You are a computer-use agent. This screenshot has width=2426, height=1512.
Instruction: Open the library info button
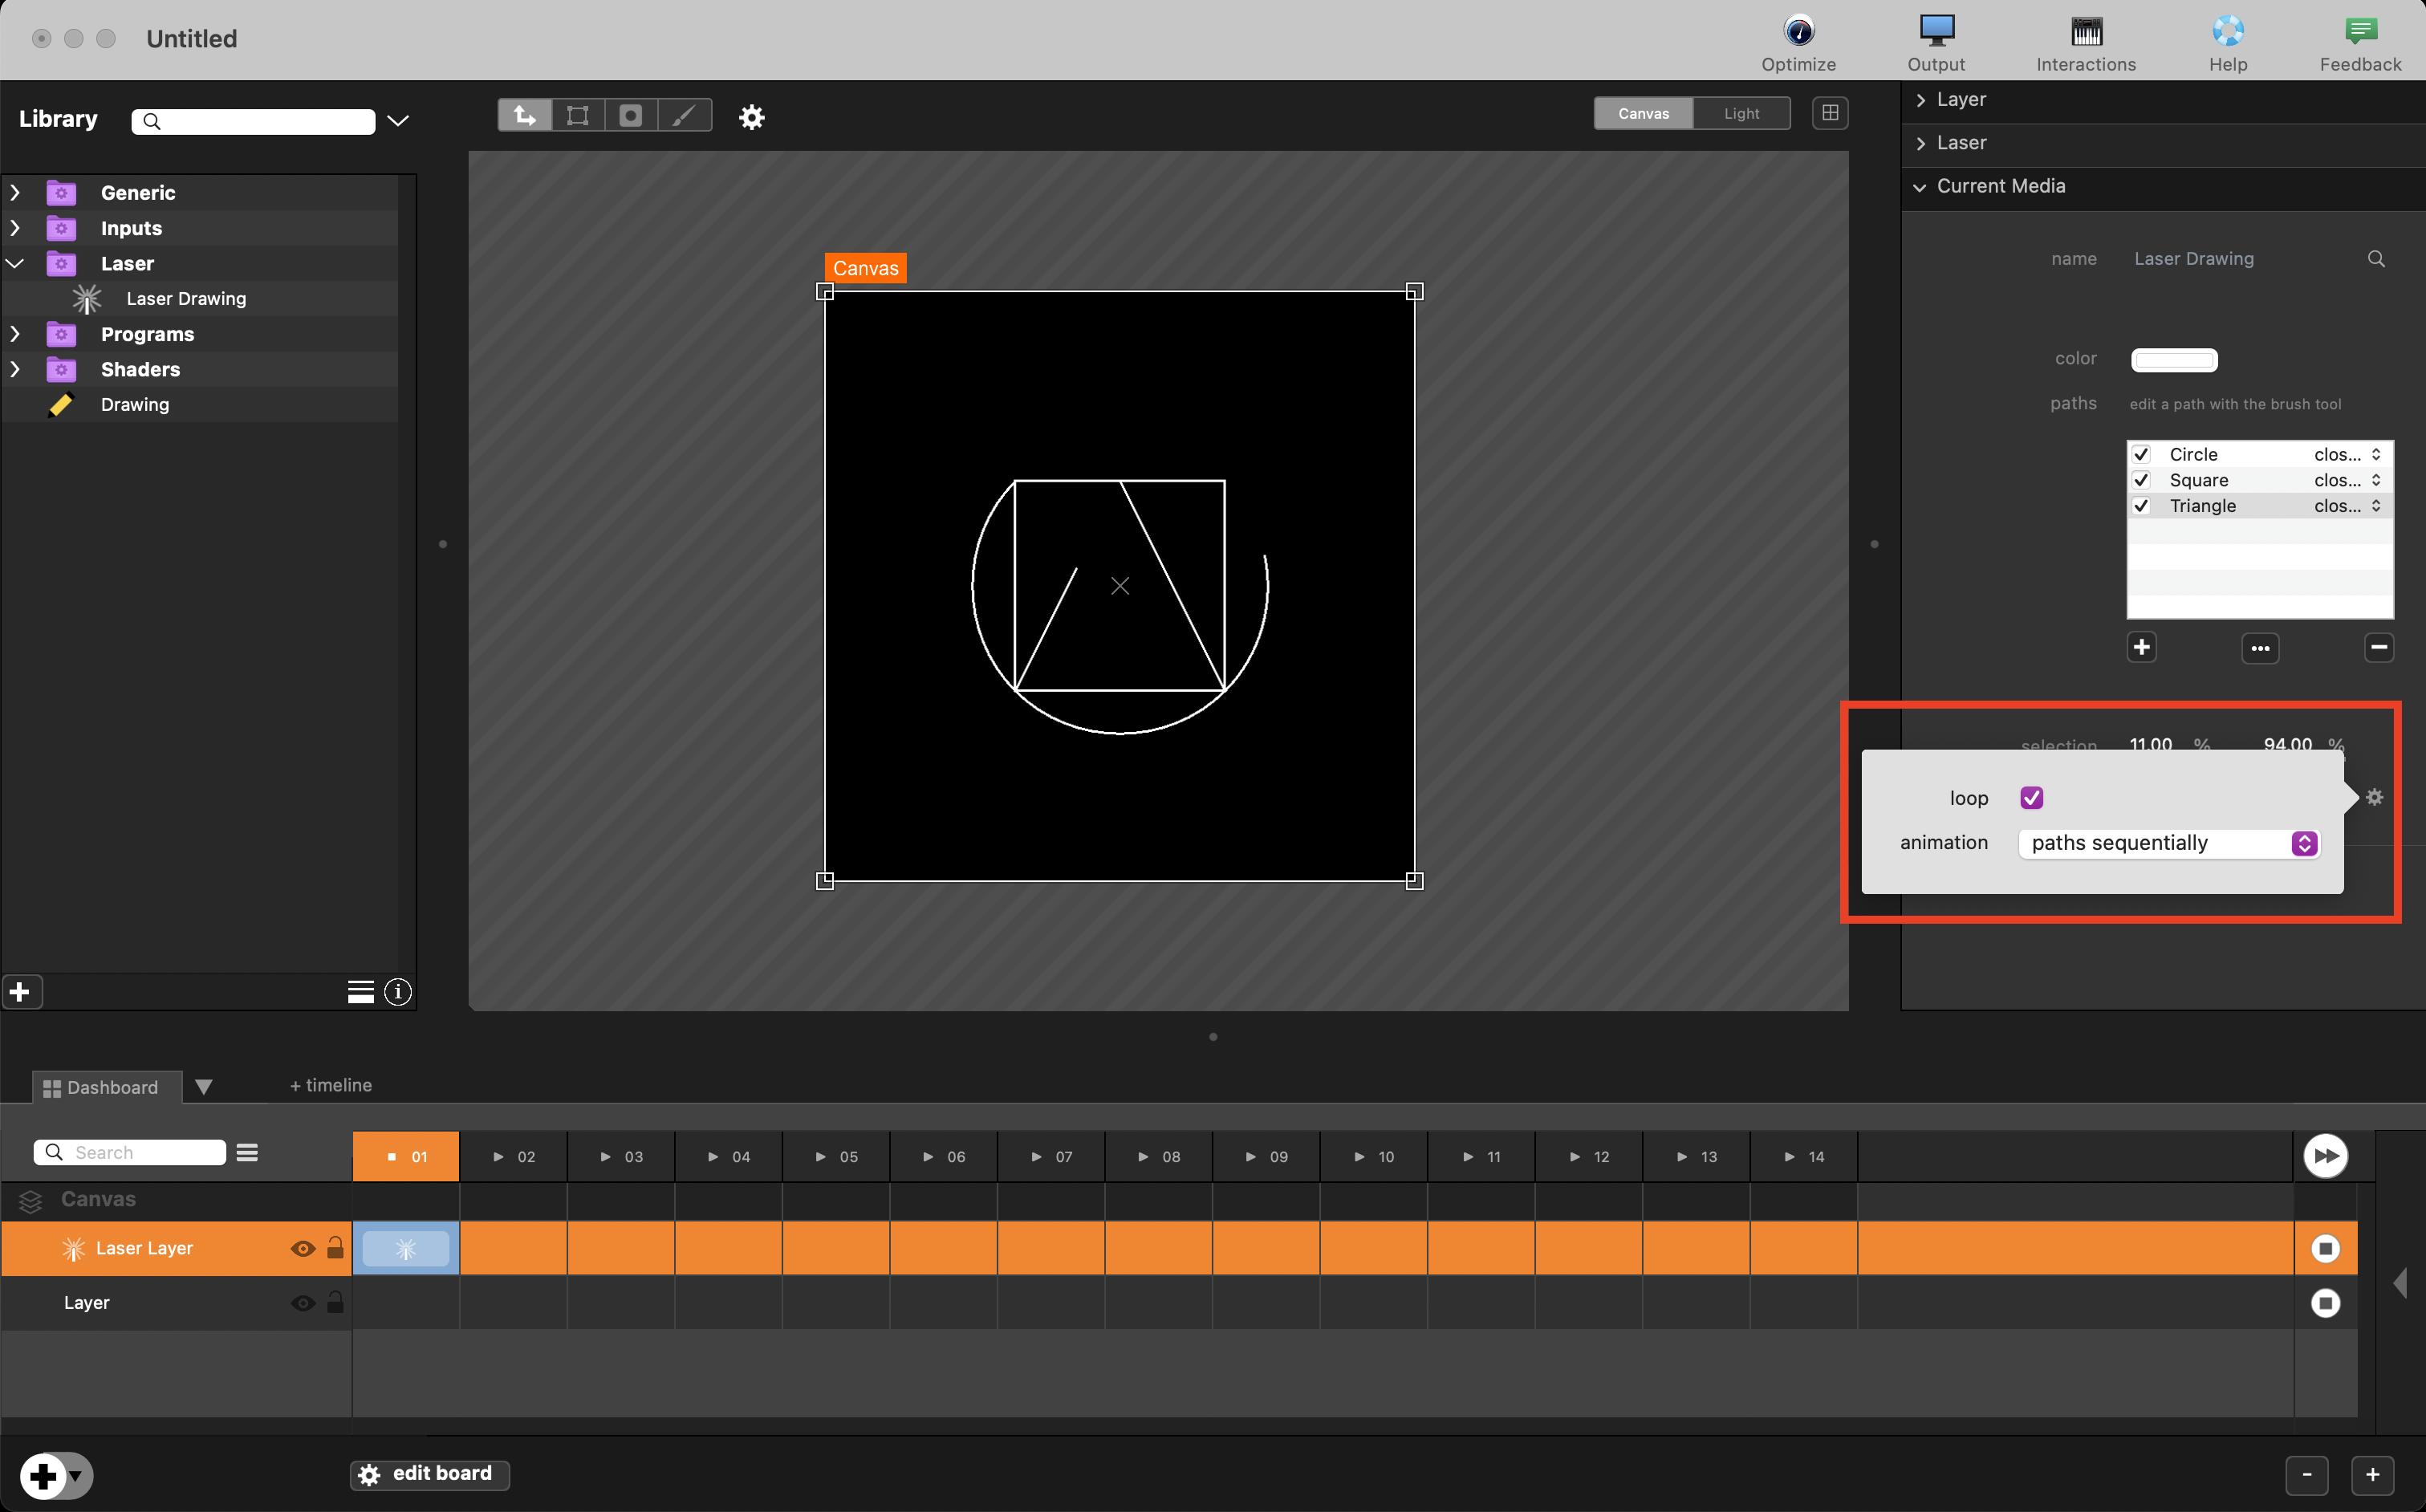[398, 992]
